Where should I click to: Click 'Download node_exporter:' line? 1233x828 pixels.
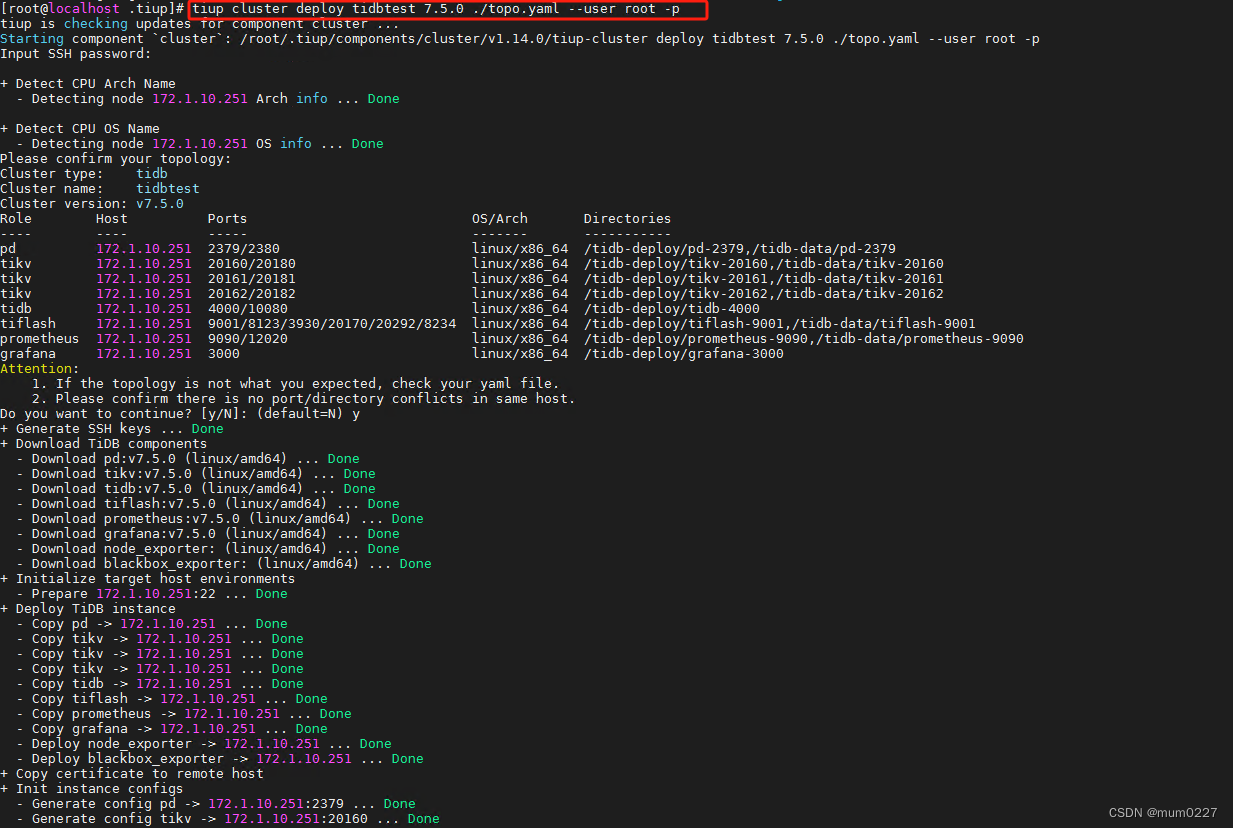coord(208,549)
